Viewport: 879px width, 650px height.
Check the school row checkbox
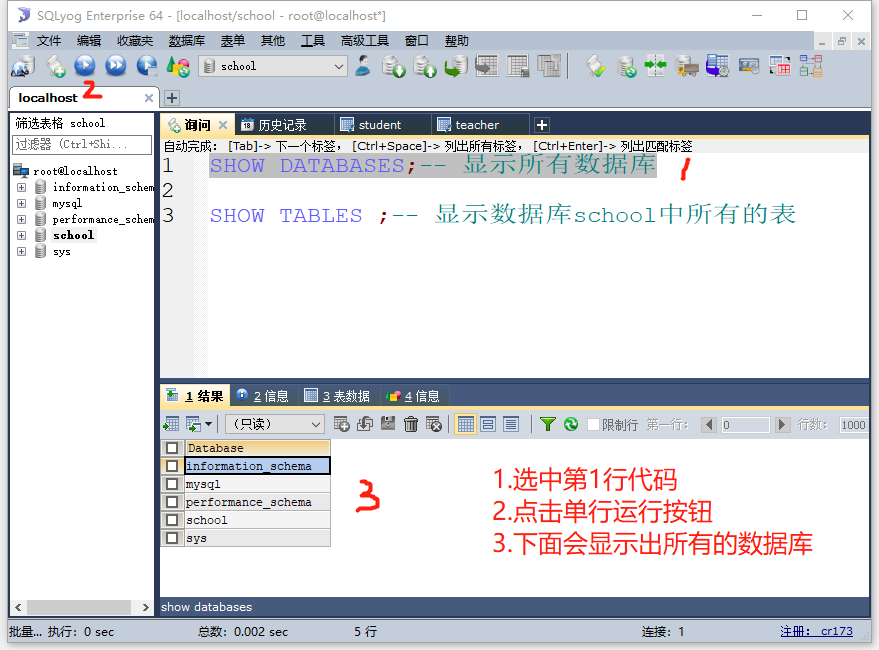172,520
